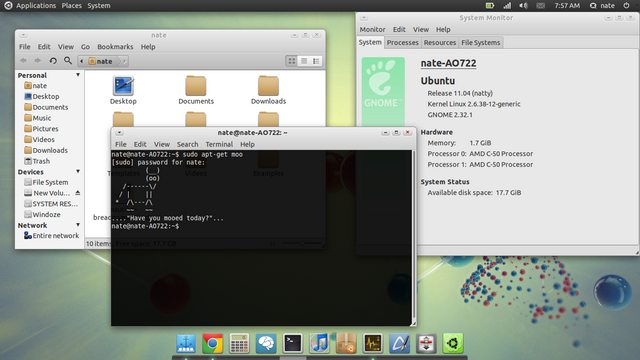The image size is (640, 360).
Task: Open the package box icon in dock
Action: [x=346, y=343]
